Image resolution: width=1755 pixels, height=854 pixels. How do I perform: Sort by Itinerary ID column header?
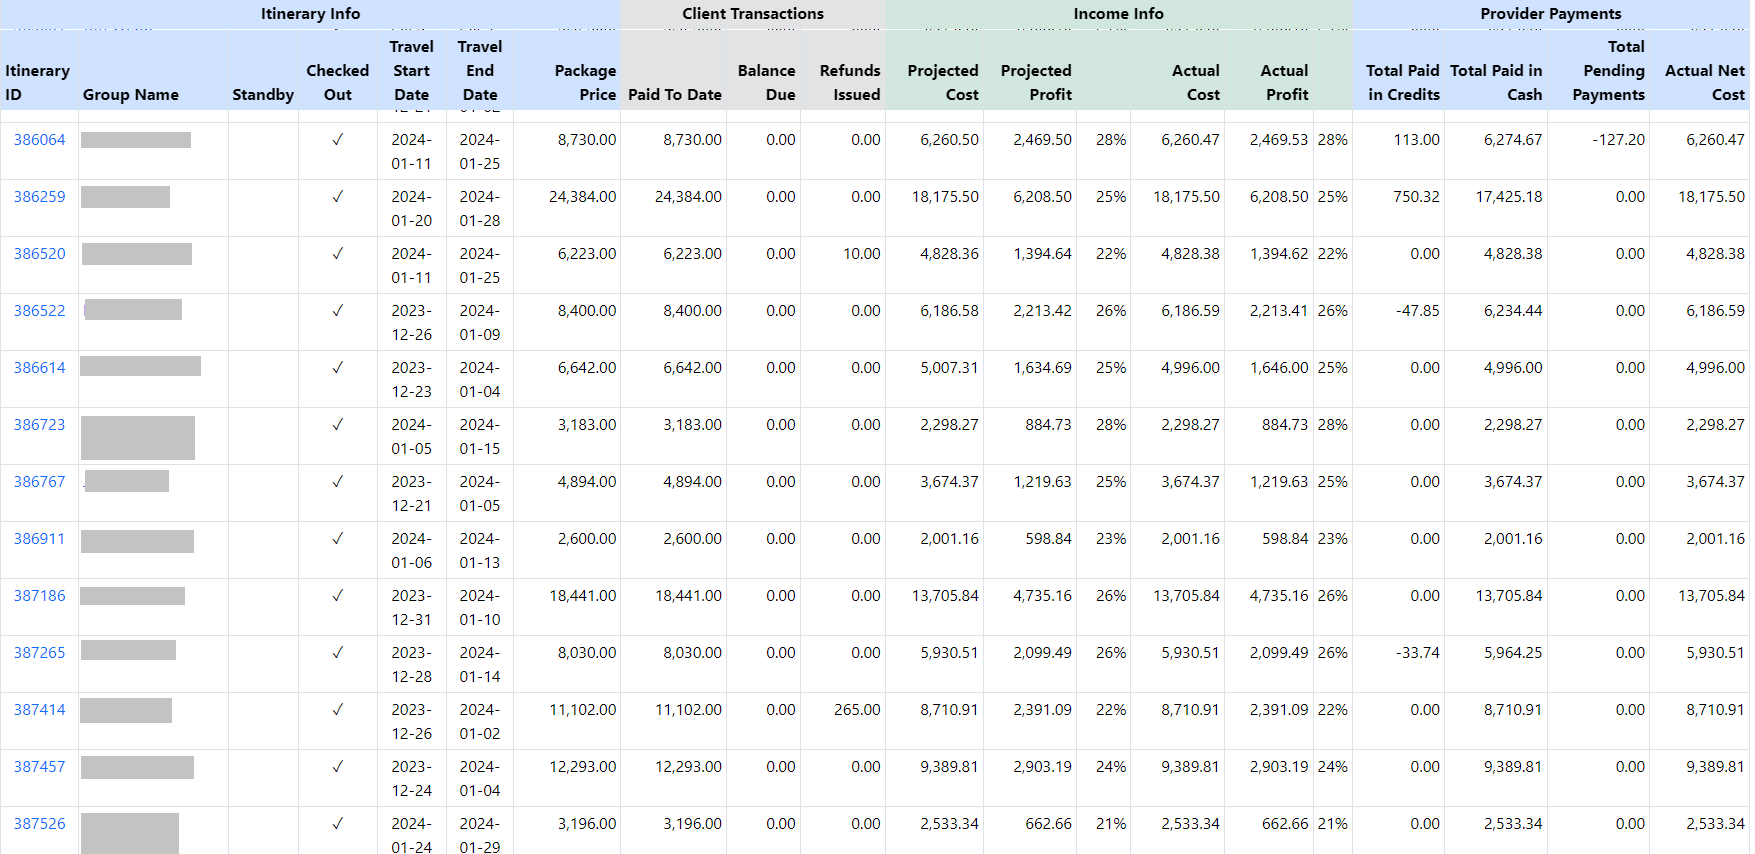[37, 83]
